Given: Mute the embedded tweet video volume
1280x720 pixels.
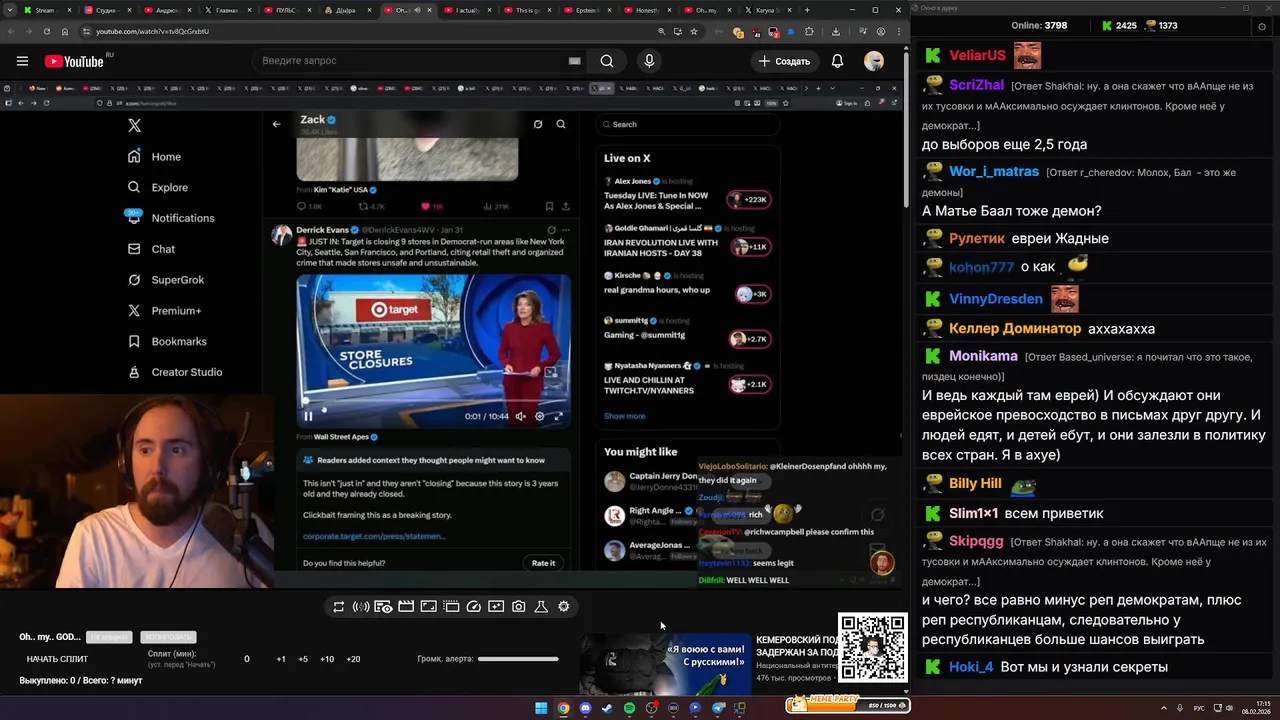Looking at the screenshot, I should [520, 416].
